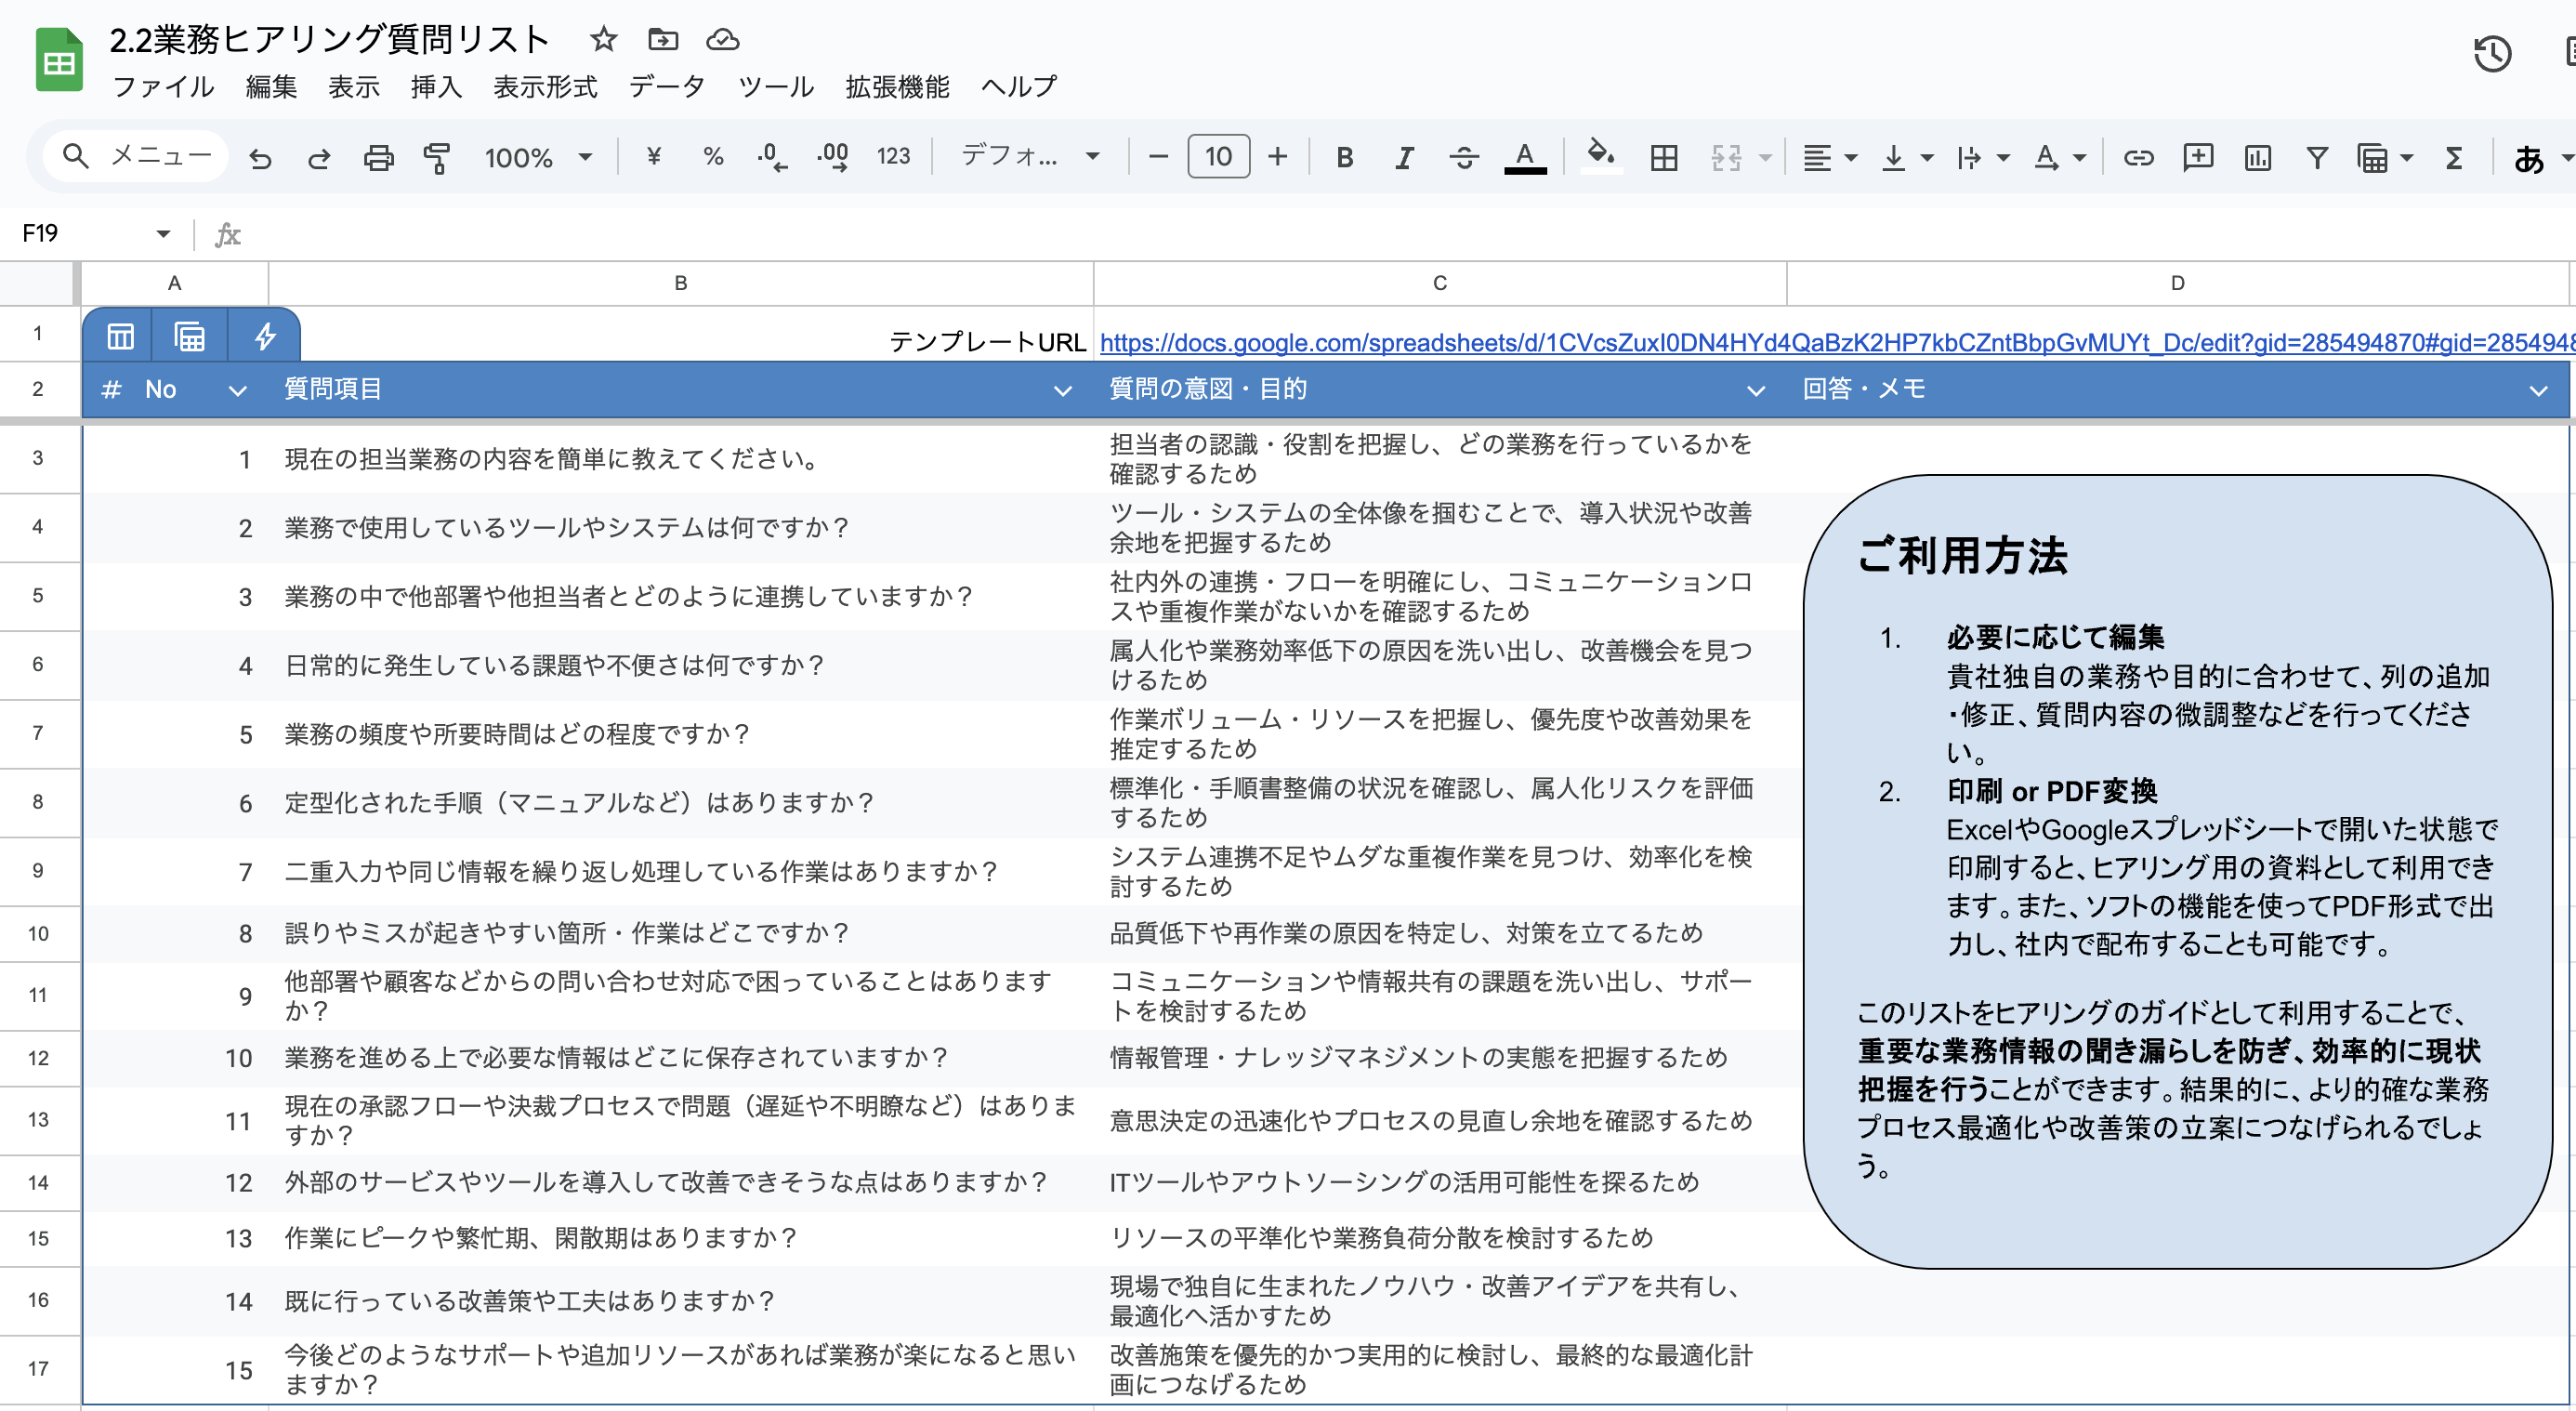Open the font family dropdown

(x=1029, y=157)
